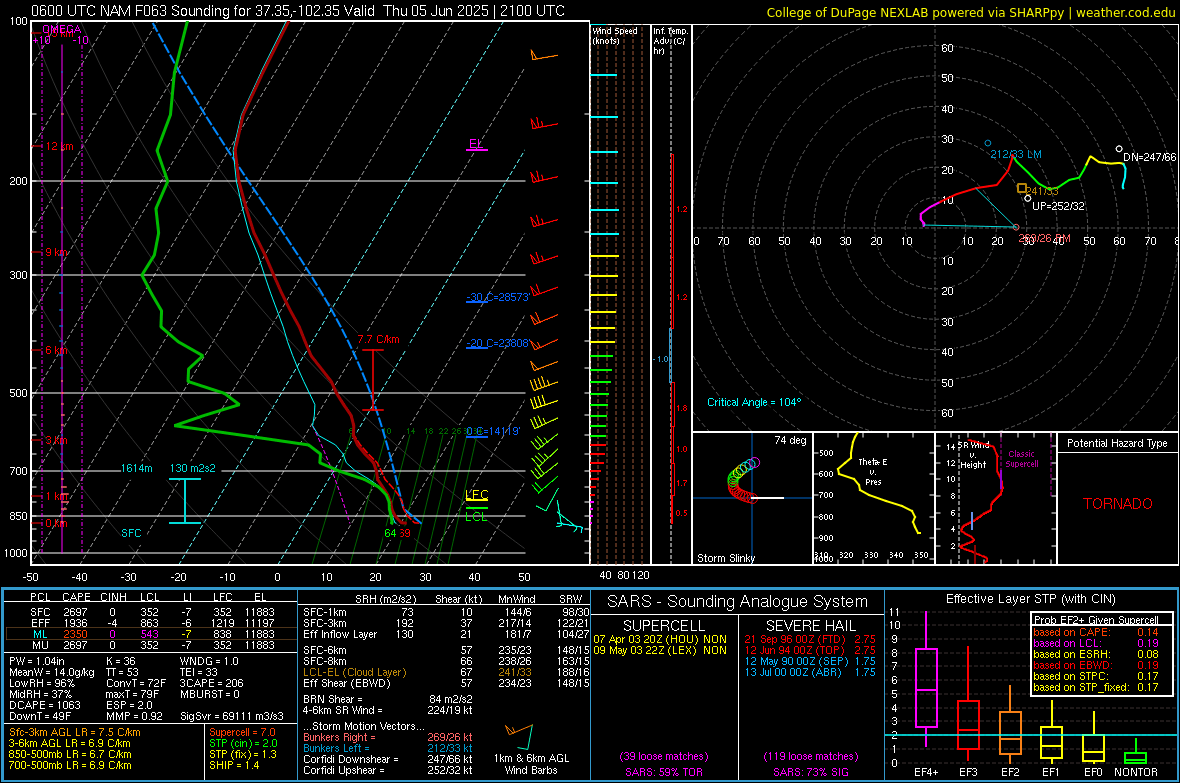Click the OMEGA label on the skew-T
This screenshot has width=1180, height=783.
62,29
